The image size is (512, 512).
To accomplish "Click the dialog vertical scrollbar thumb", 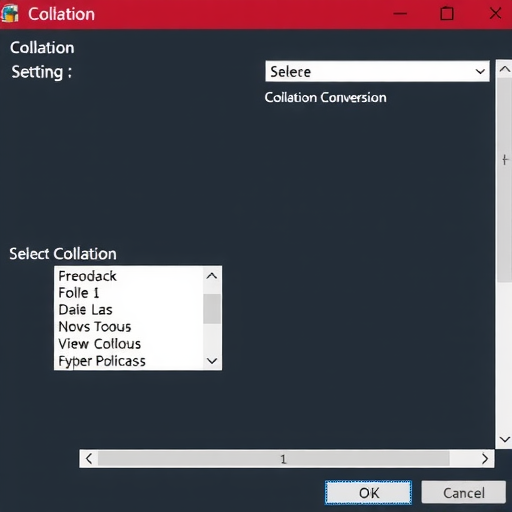I will tap(505, 180).
